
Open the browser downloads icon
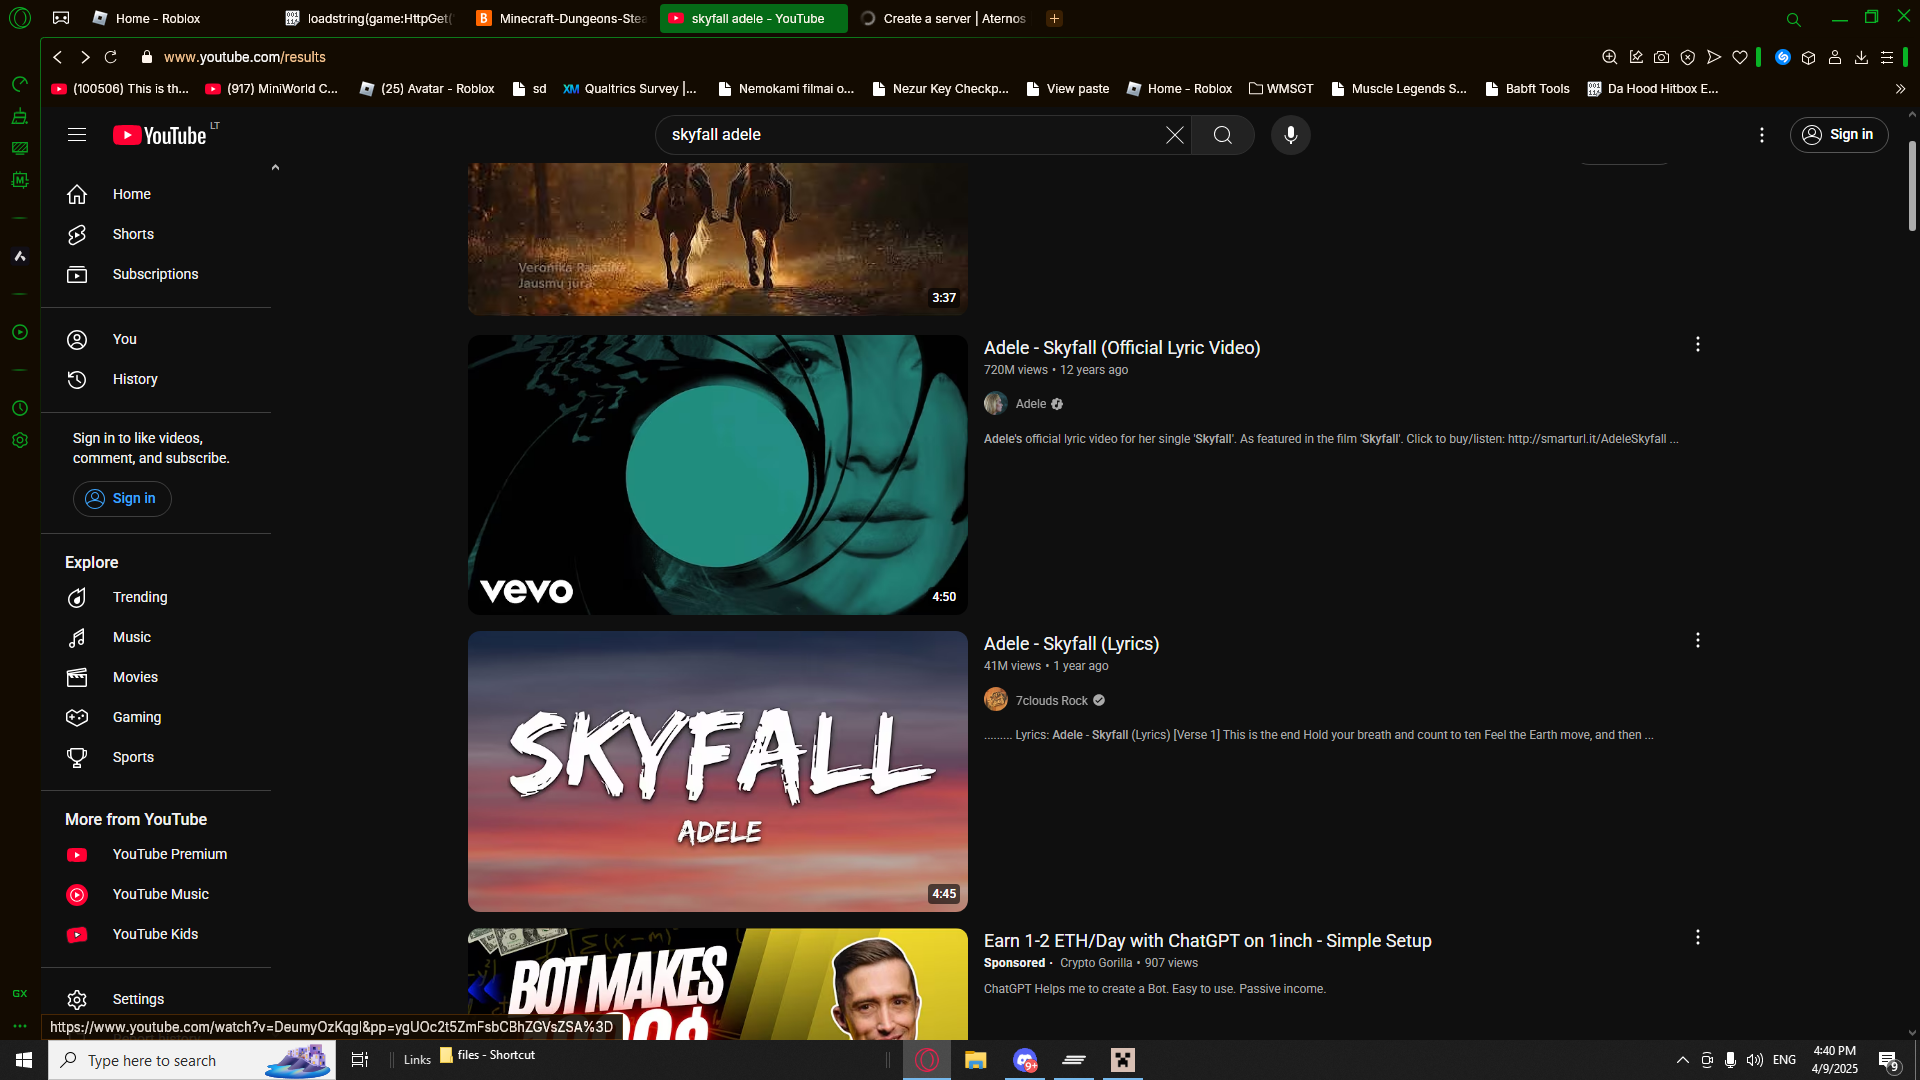(x=1861, y=57)
